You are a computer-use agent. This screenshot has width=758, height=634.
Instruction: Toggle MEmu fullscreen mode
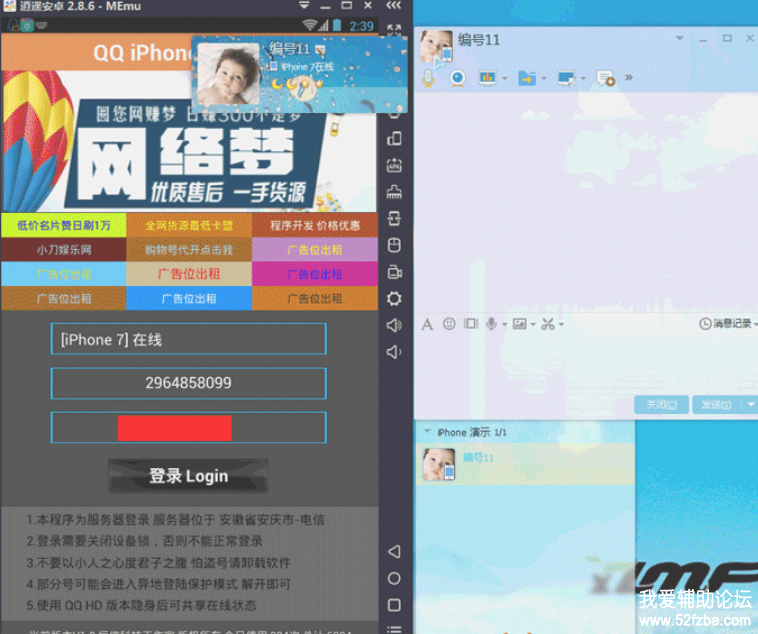(394, 30)
